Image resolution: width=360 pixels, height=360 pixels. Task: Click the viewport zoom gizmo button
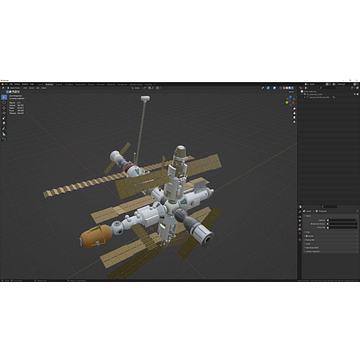[x=294, y=109]
